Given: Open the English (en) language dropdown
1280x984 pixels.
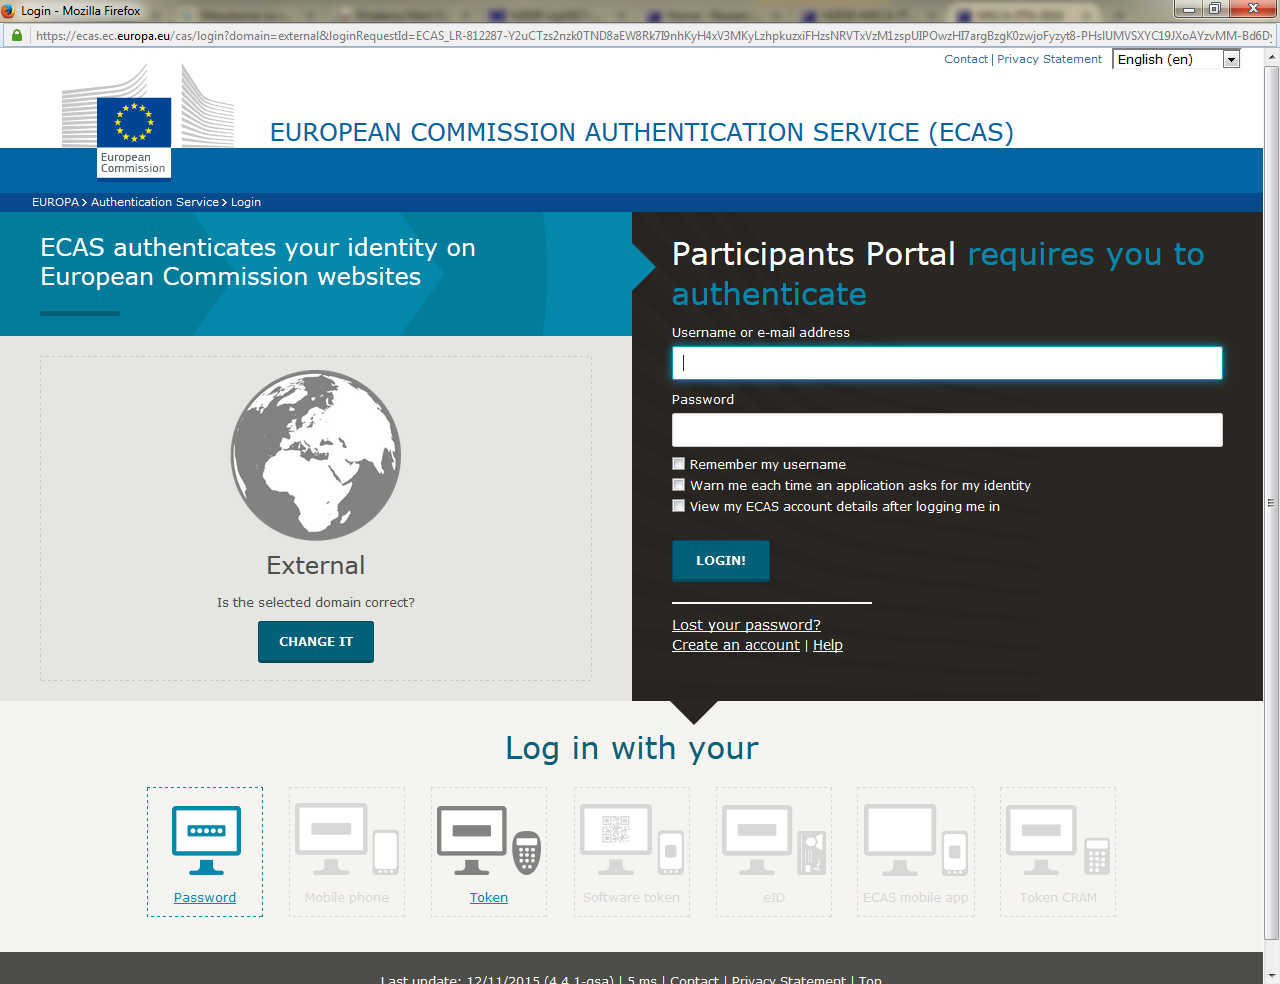Looking at the screenshot, I should click(1176, 59).
